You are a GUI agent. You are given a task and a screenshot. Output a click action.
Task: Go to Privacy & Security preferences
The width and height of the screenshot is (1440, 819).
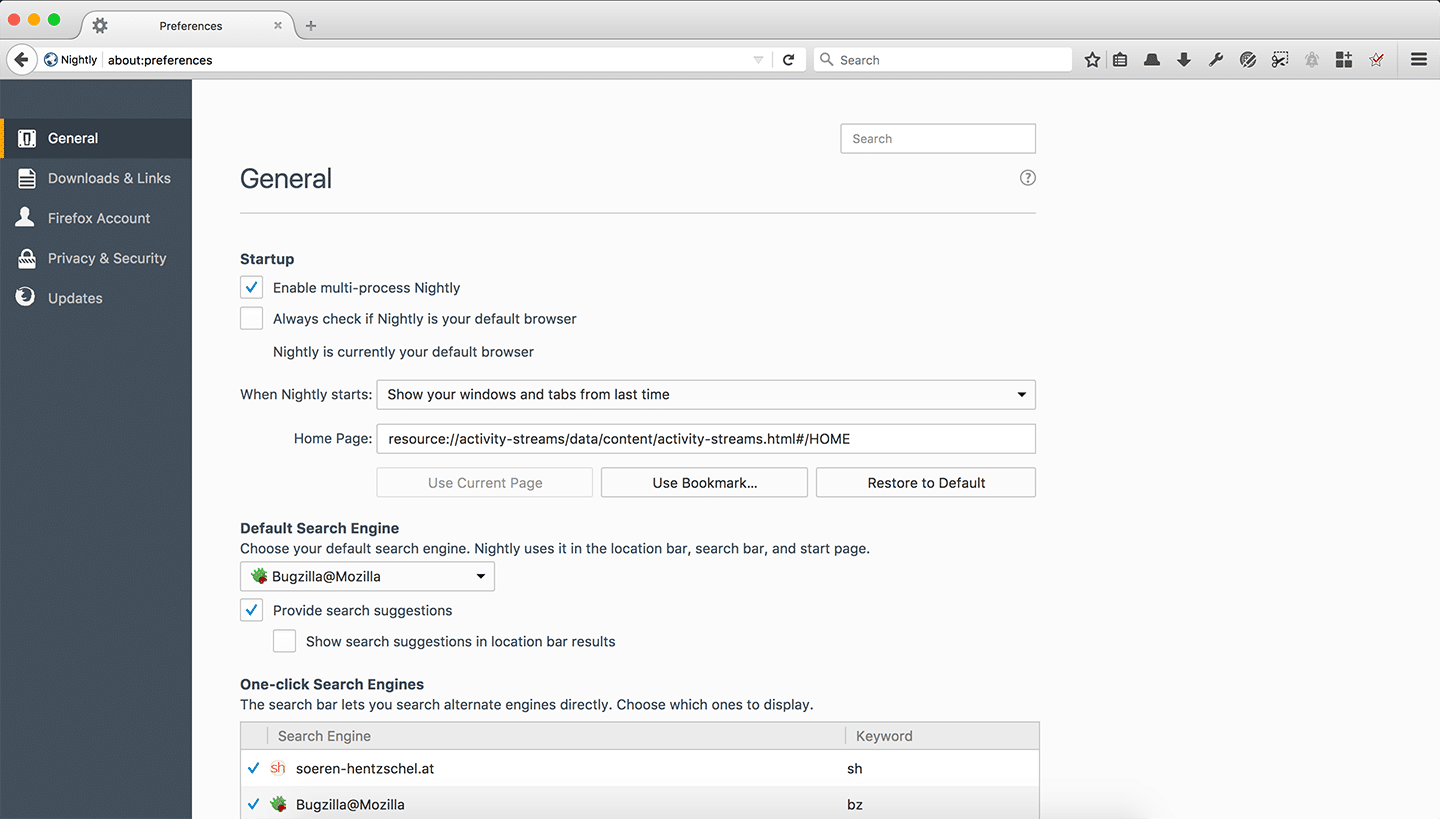coord(96,258)
